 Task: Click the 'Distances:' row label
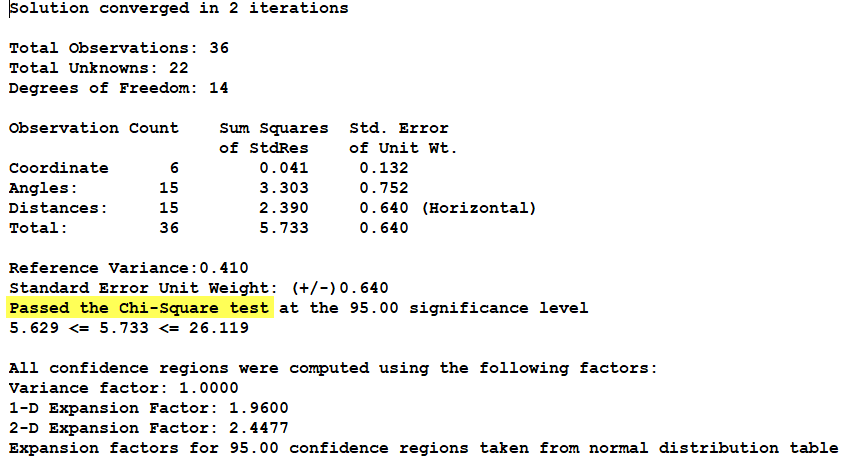coord(59,208)
